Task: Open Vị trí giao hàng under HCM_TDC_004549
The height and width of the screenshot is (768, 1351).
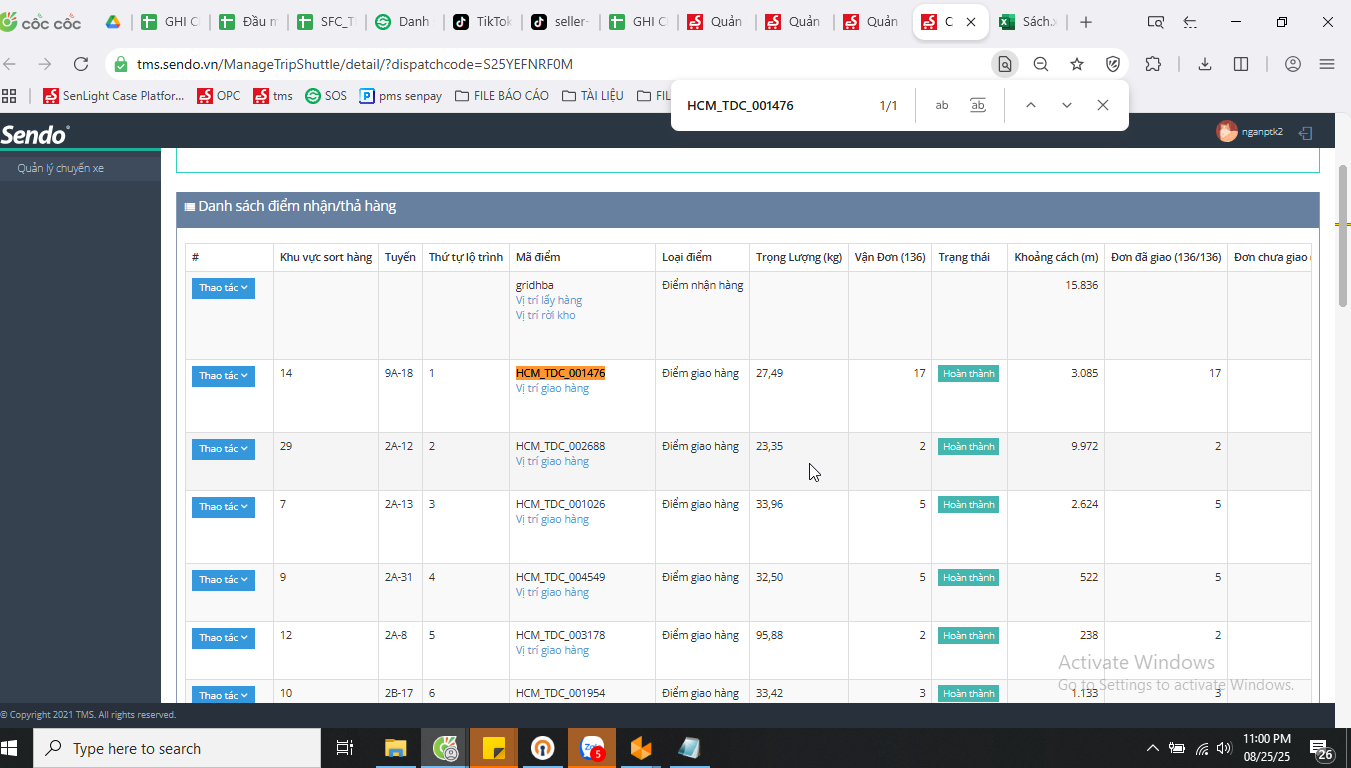Action: click(x=552, y=592)
